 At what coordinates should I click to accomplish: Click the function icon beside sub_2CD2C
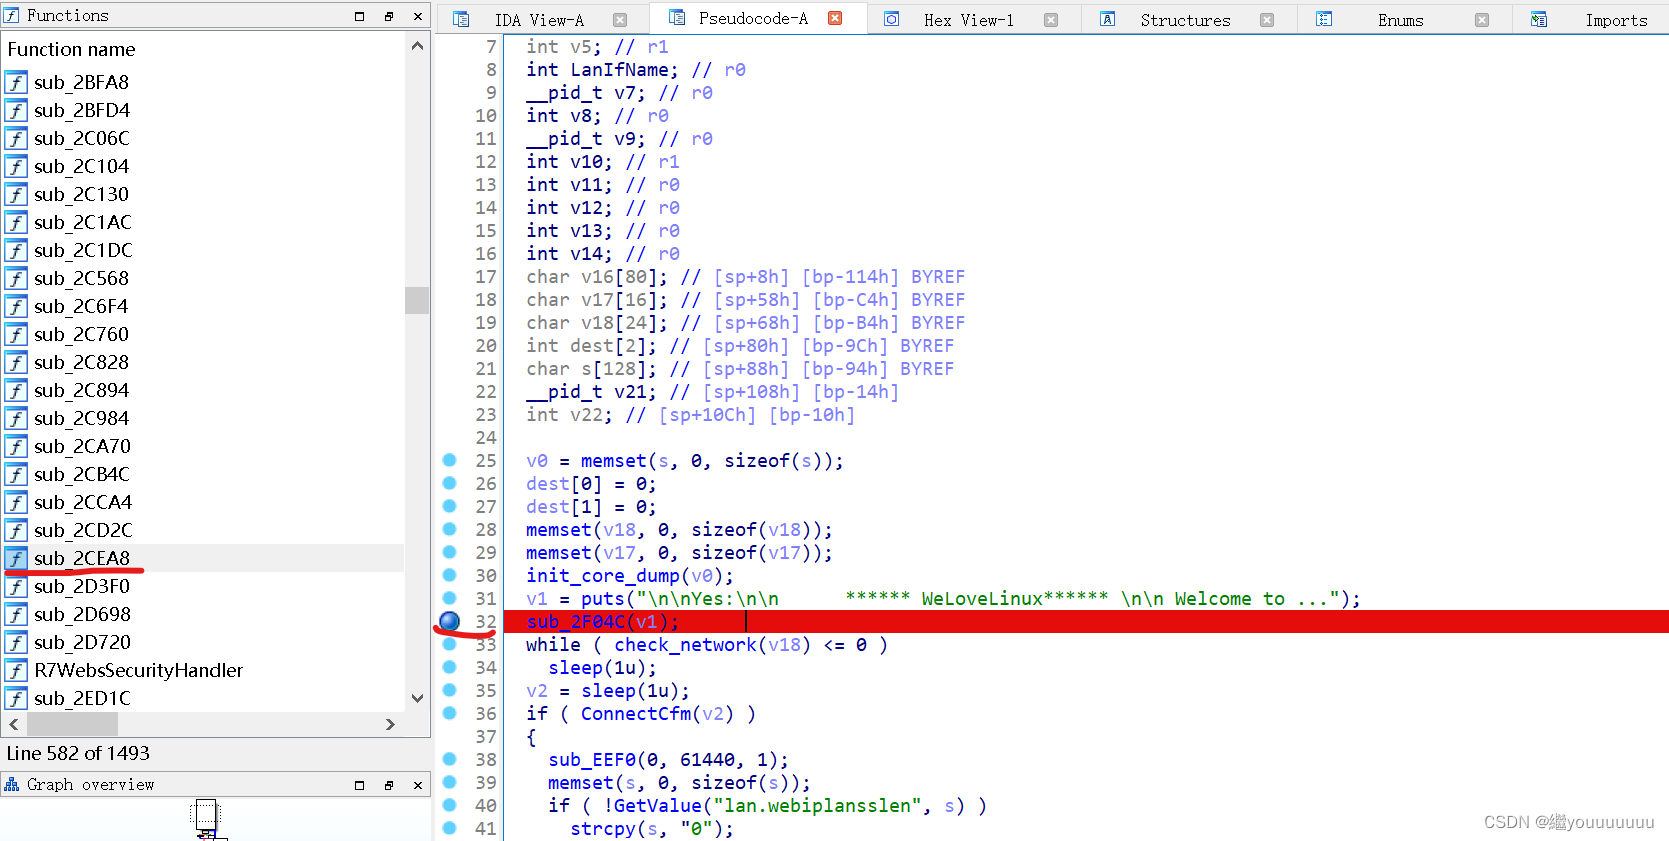click(x=16, y=530)
